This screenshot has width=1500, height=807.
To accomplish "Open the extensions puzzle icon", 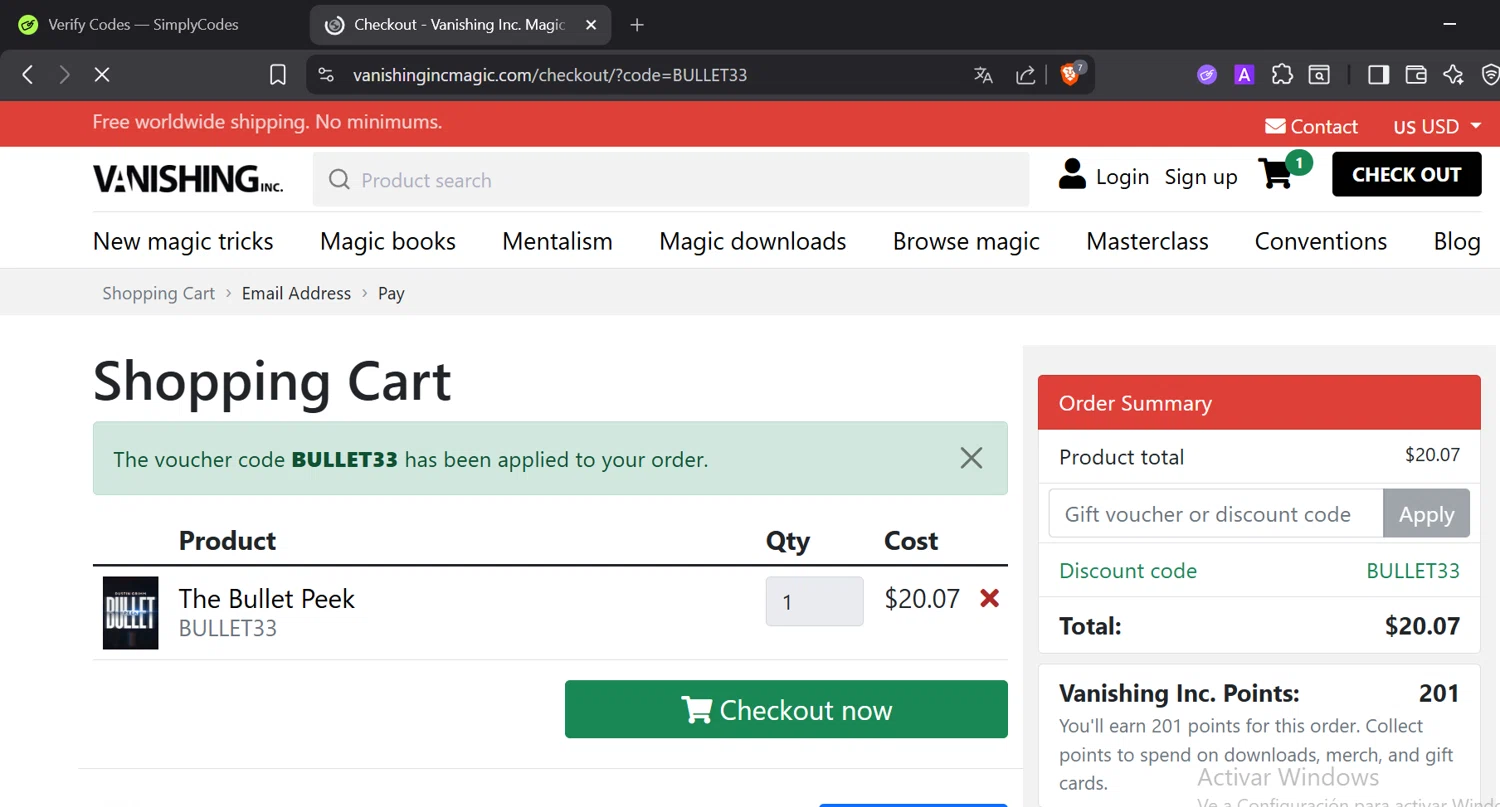I will 1282,75.
